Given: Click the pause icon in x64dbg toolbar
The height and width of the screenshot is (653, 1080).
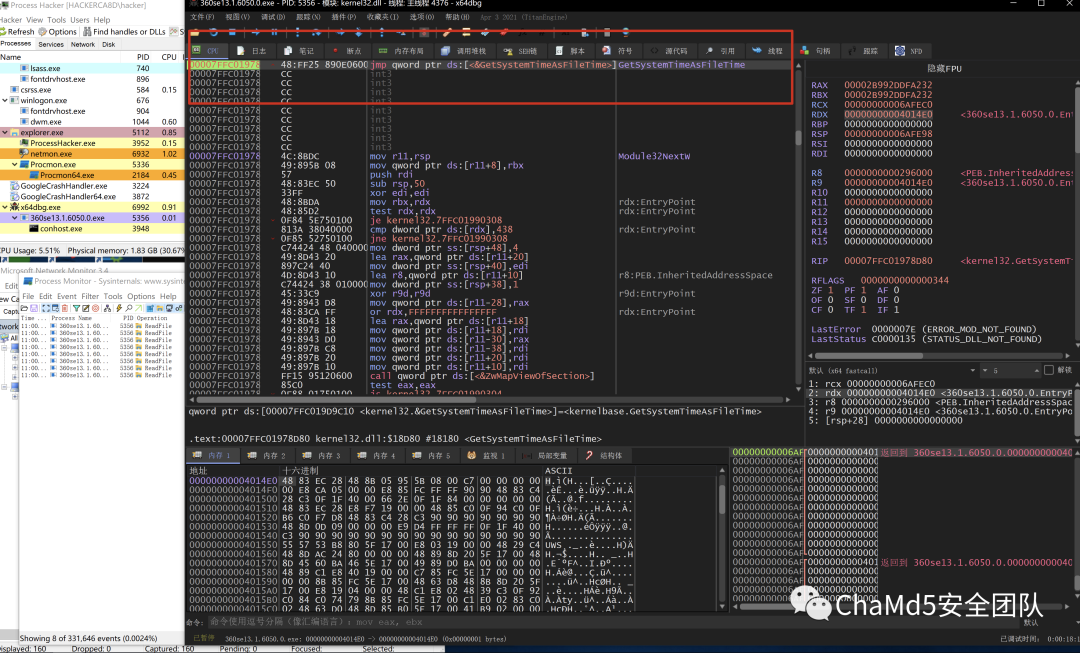Looking at the screenshot, I should (274, 32).
